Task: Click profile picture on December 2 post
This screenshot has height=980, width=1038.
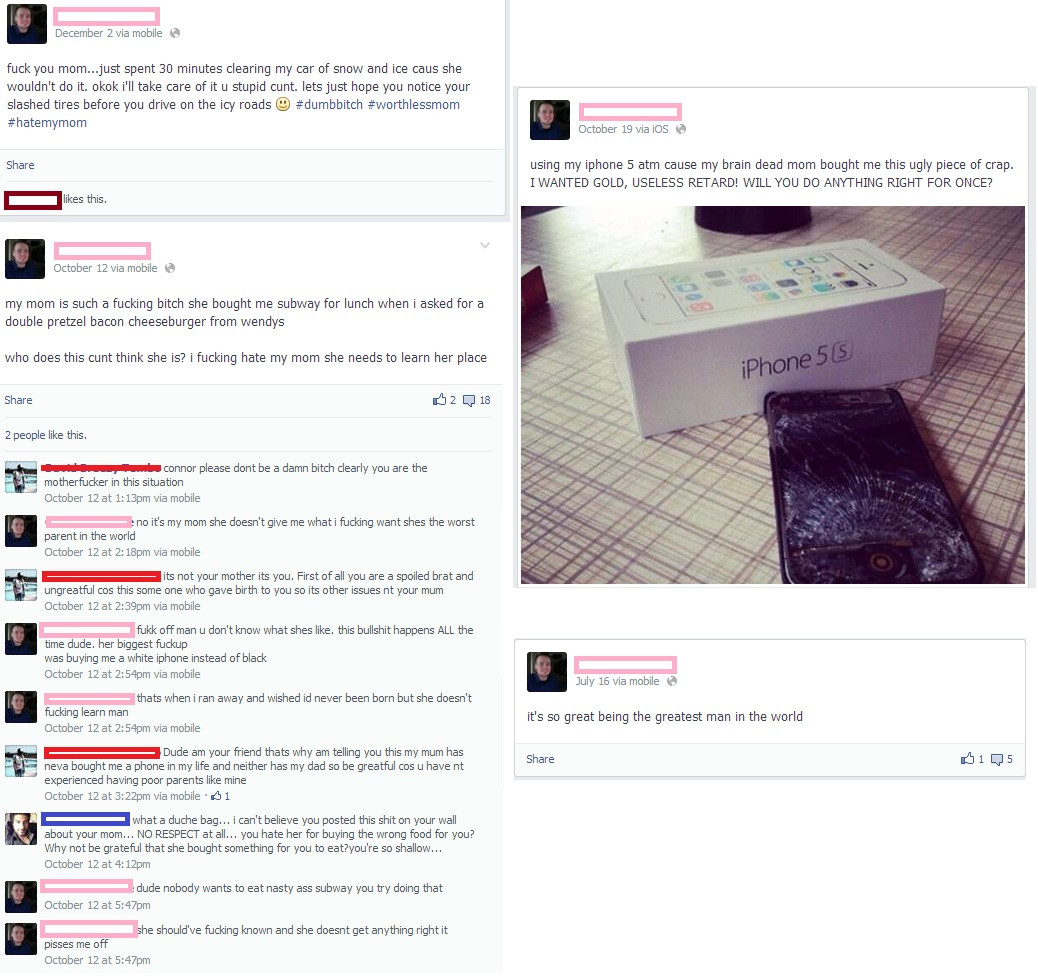Action: click(x=26, y=24)
